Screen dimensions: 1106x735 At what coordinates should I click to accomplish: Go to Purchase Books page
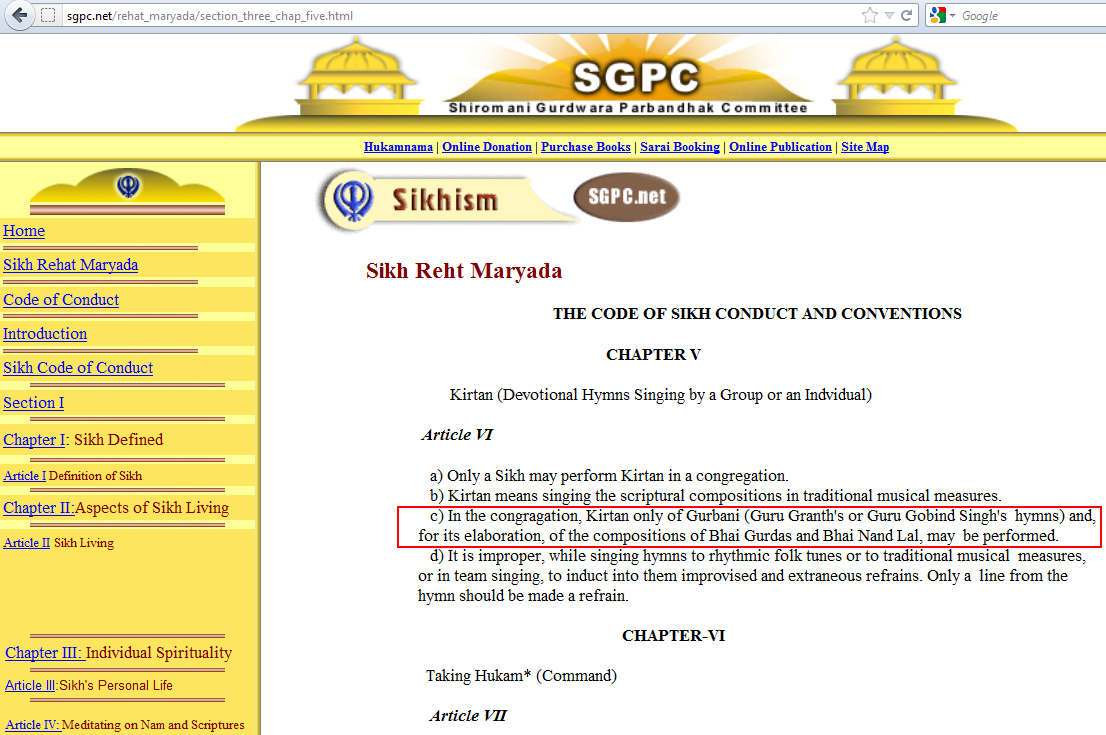tap(586, 147)
